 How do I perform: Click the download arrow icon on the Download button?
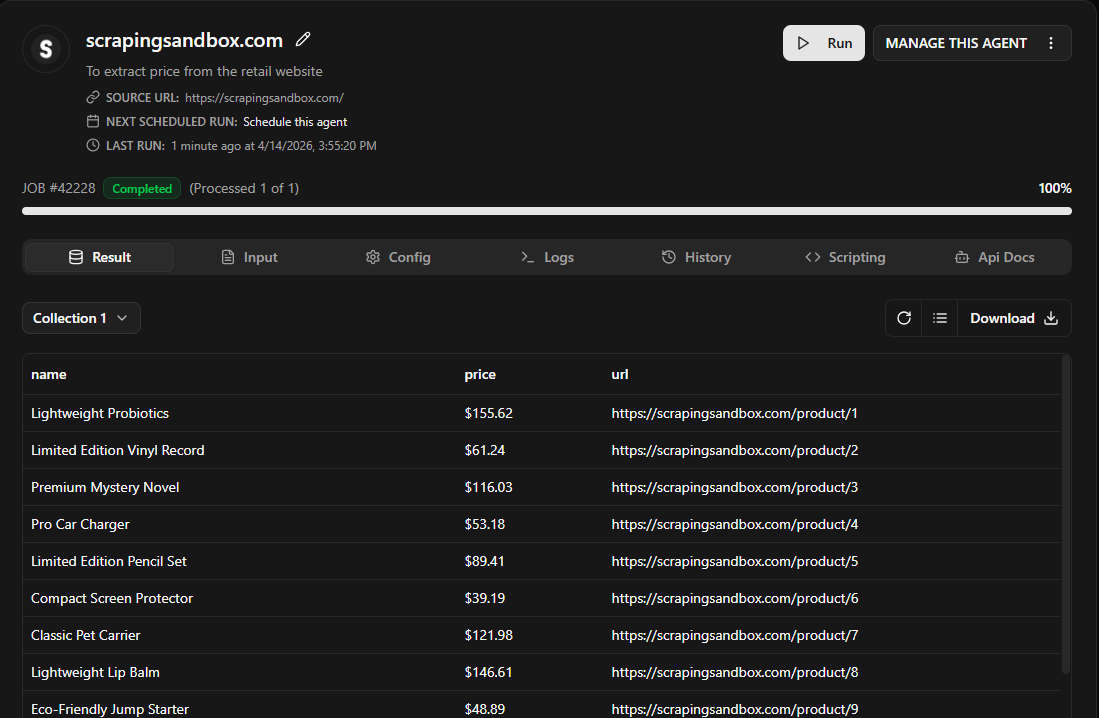point(1050,317)
